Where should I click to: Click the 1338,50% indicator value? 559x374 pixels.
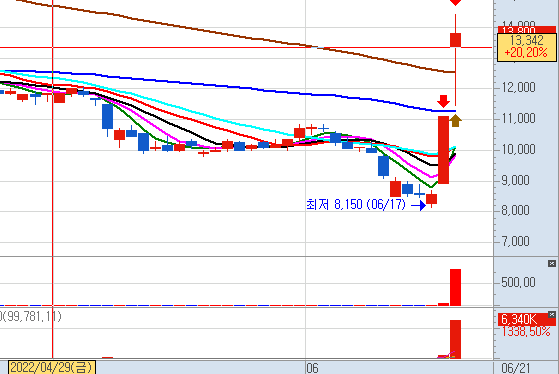(526, 332)
